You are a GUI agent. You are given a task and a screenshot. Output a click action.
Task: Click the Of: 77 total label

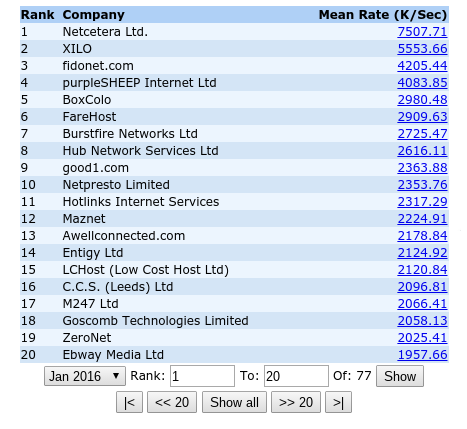click(352, 376)
